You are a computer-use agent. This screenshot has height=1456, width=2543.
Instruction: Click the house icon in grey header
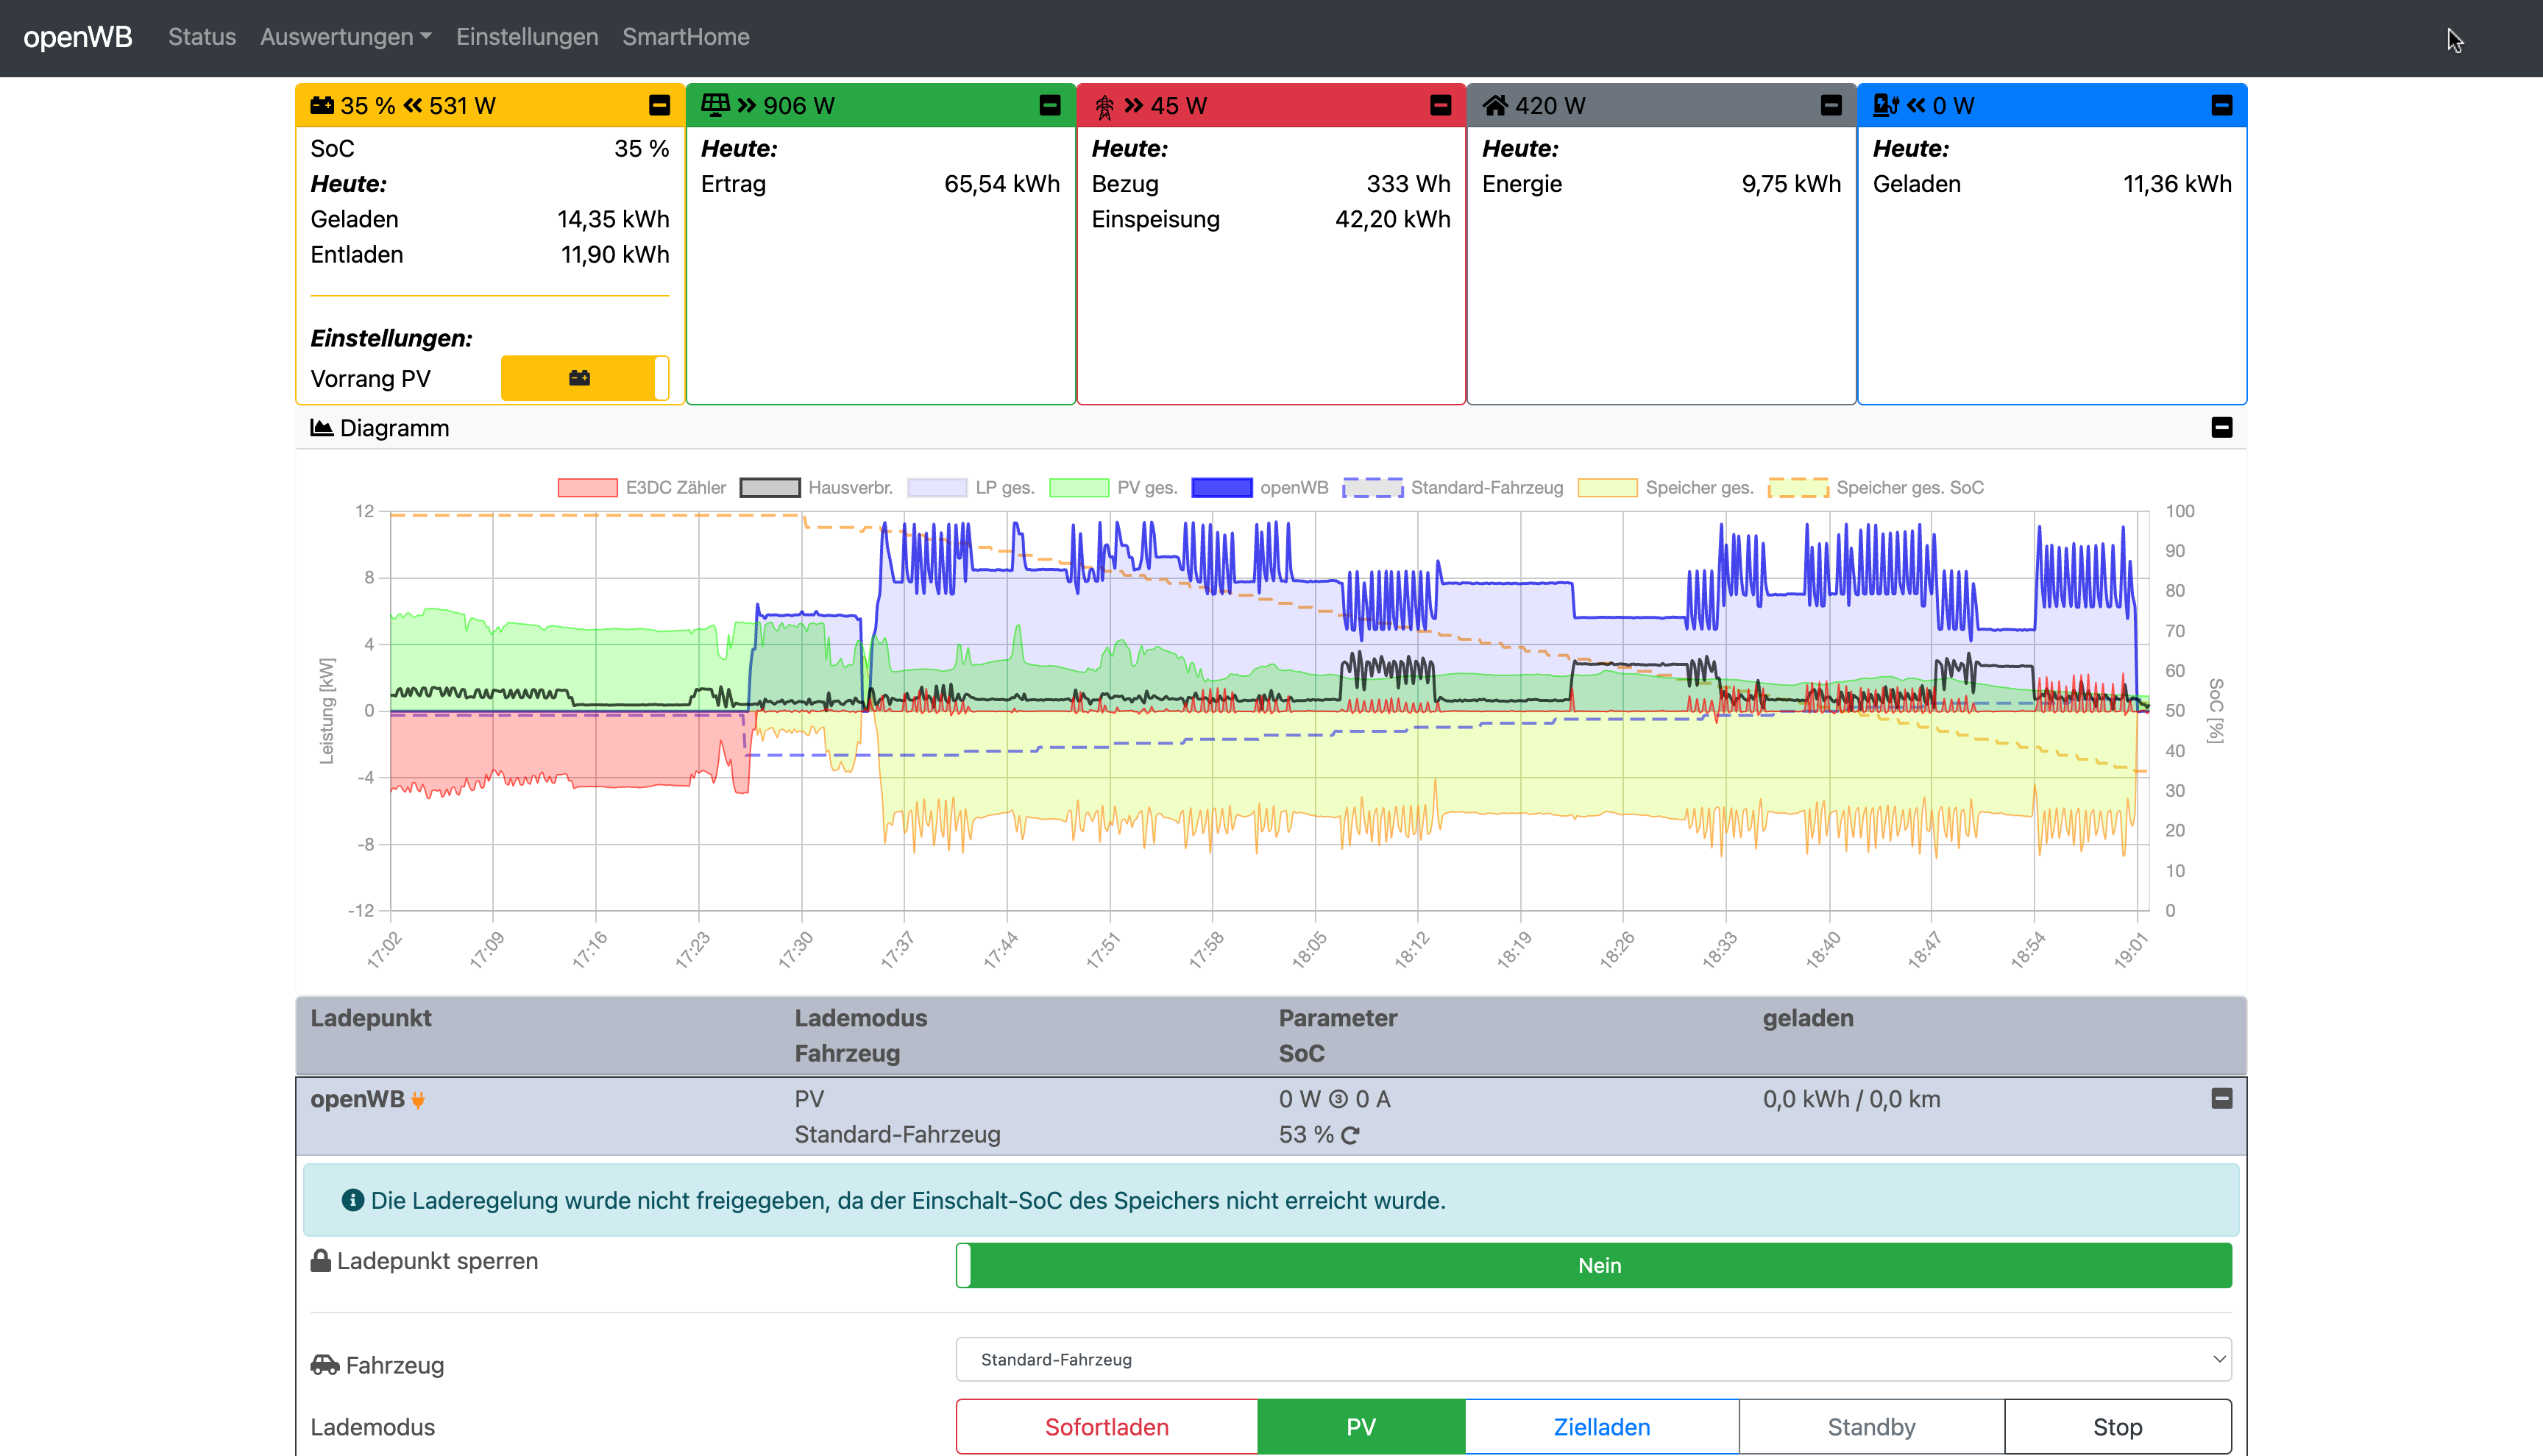click(x=1495, y=105)
